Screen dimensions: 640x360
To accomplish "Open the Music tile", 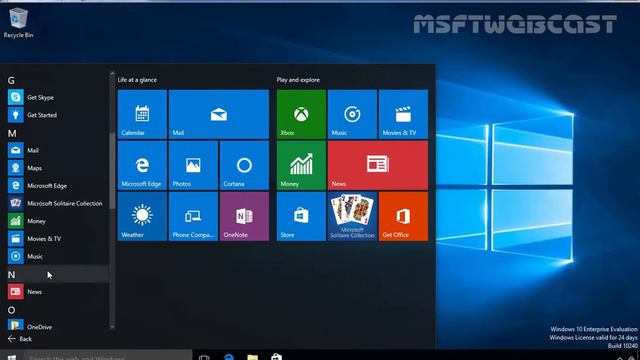I will tap(352, 114).
